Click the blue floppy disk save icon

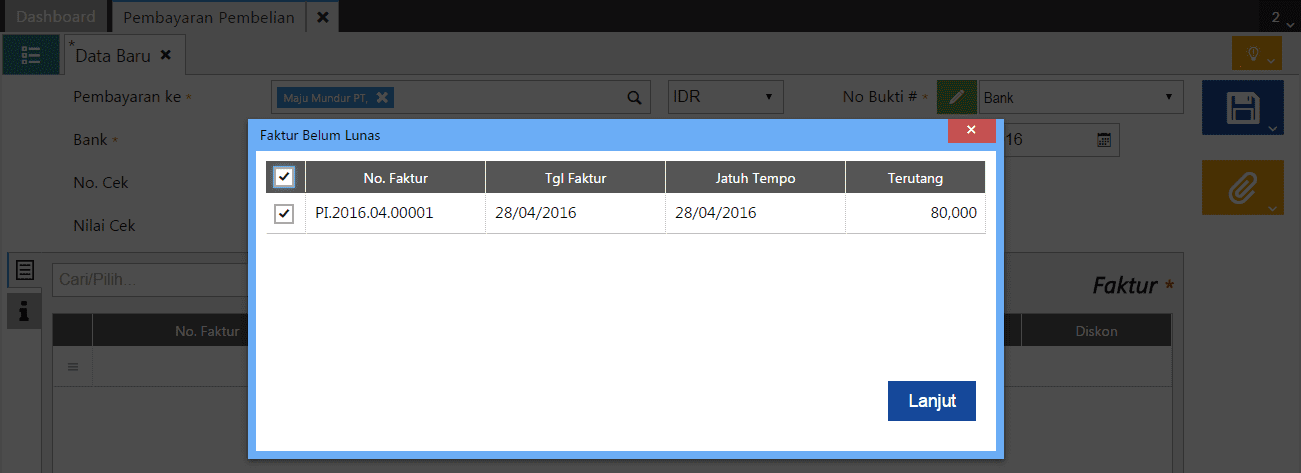coord(1241,108)
